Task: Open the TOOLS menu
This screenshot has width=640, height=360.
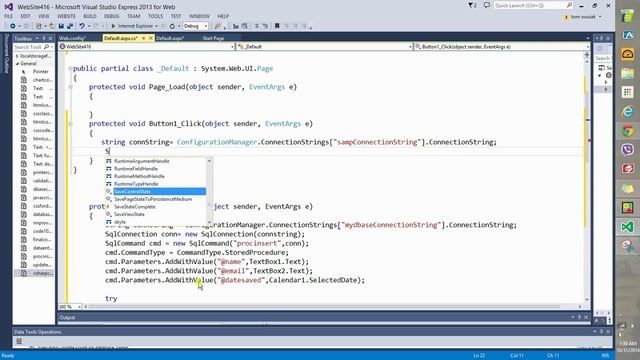Action: pyautogui.click(x=155, y=16)
